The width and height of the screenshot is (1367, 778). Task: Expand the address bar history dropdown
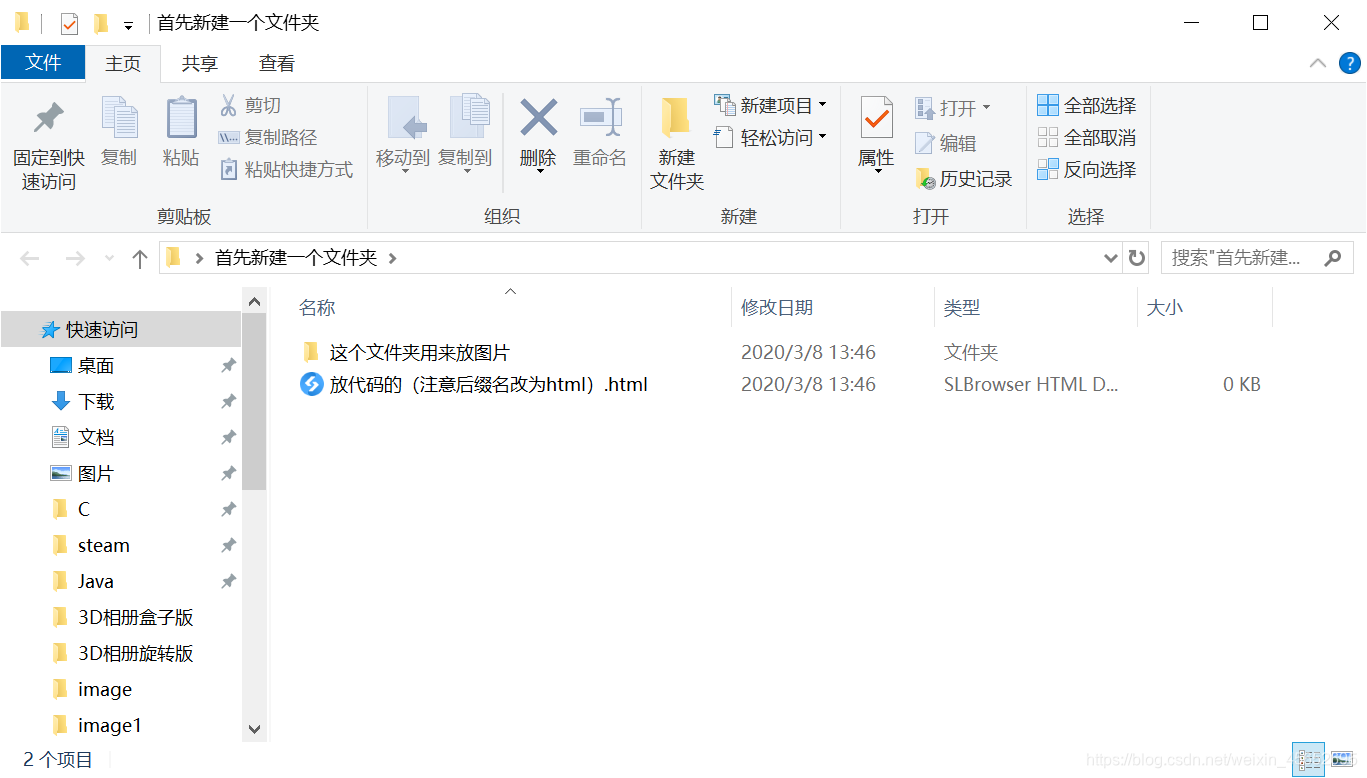point(1110,258)
